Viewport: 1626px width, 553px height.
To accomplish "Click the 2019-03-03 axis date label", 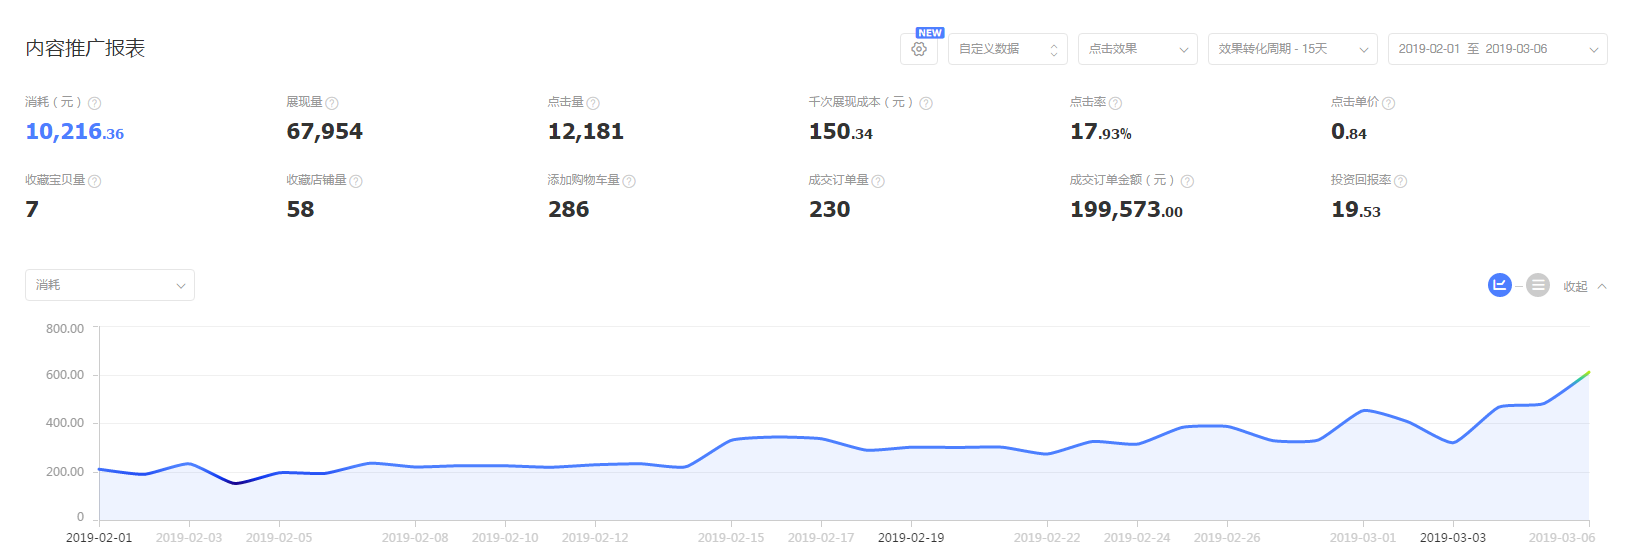I will 1452,538.
